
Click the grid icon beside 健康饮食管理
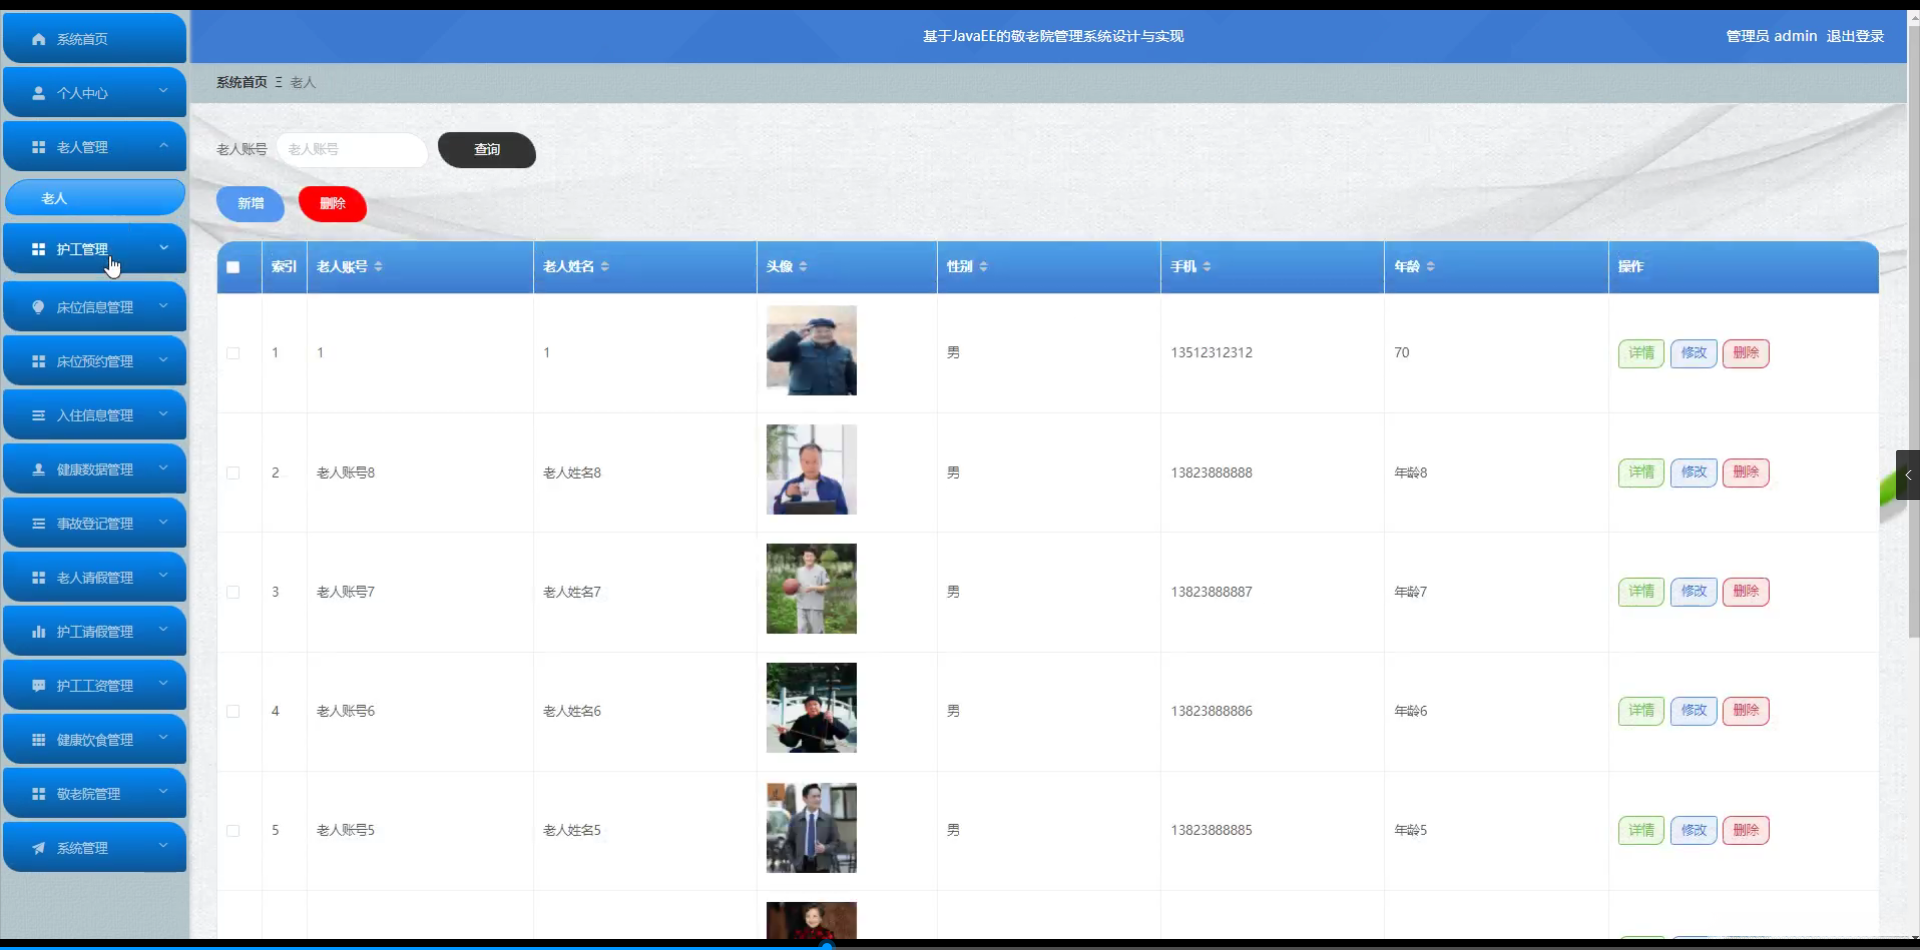(38, 739)
